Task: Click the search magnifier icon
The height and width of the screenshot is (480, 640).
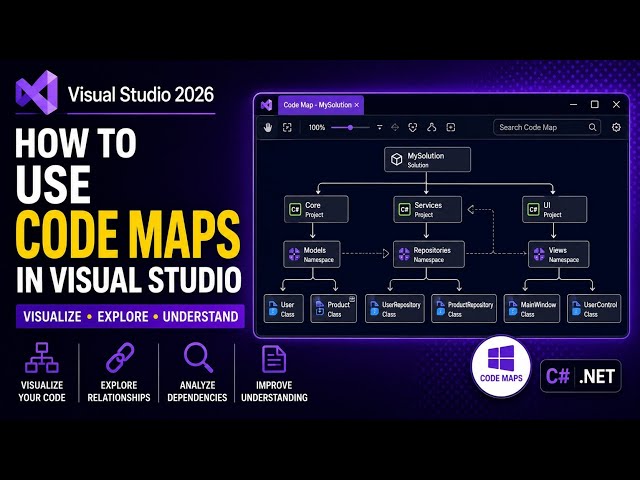Action: pos(592,127)
